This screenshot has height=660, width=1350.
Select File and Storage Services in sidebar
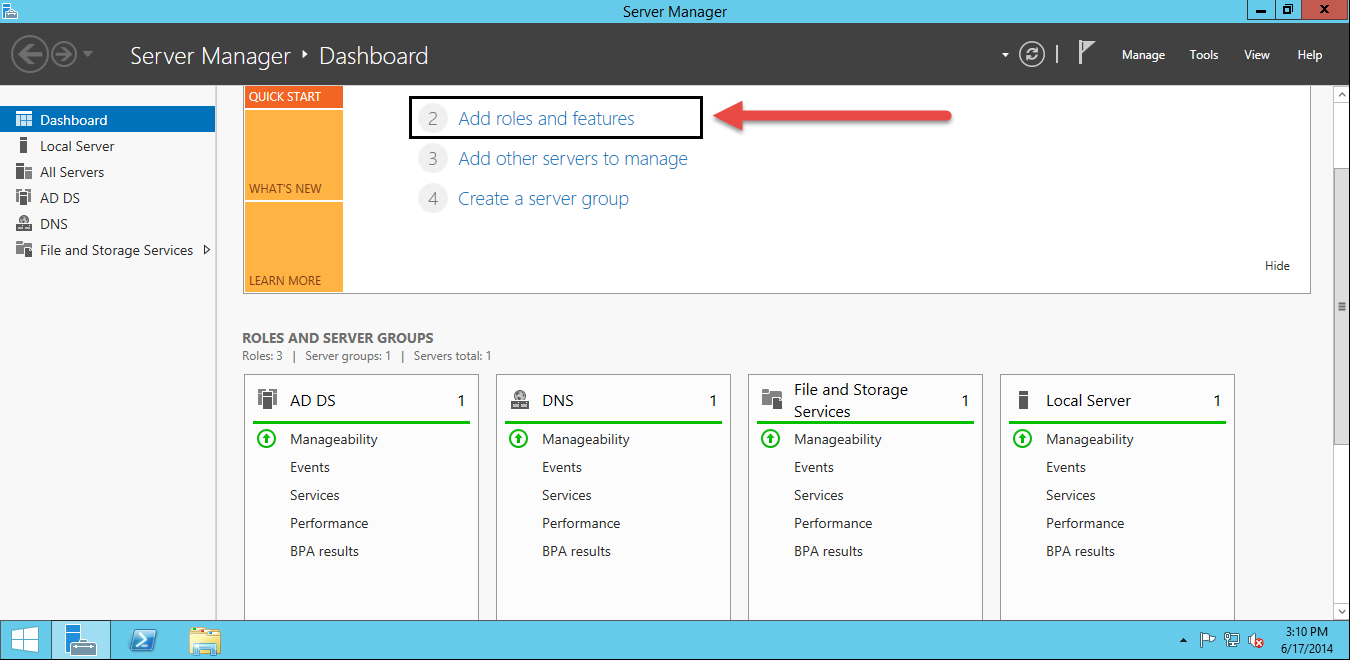[x=107, y=250]
